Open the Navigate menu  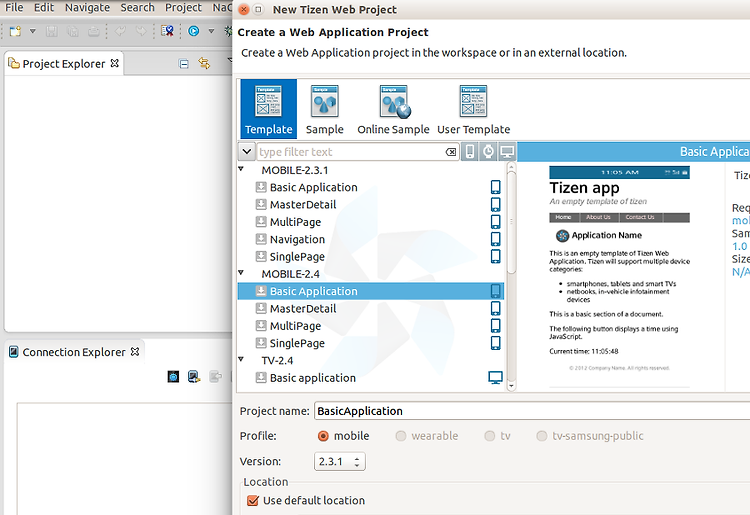(x=88, y=8)
